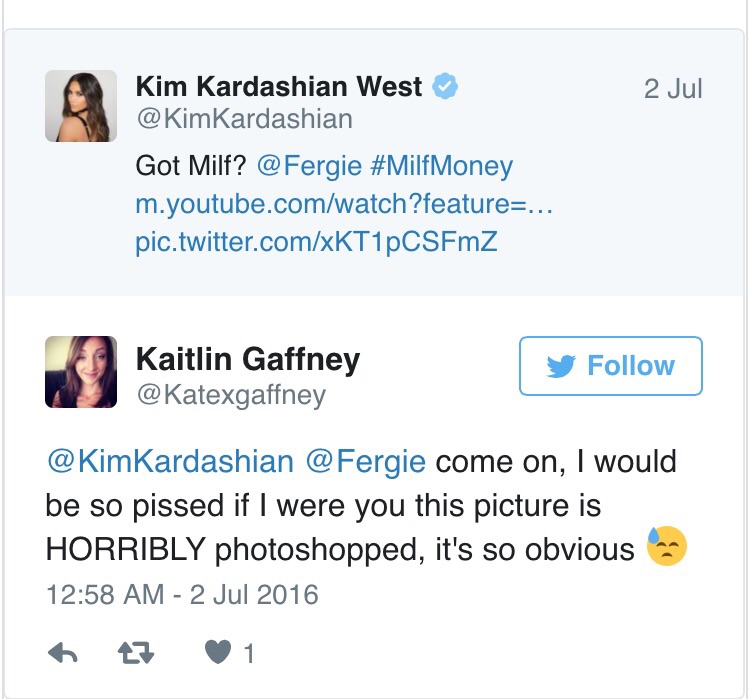
Task: Open the @Katexgaffney handle
Action: [x=230, y=394]
